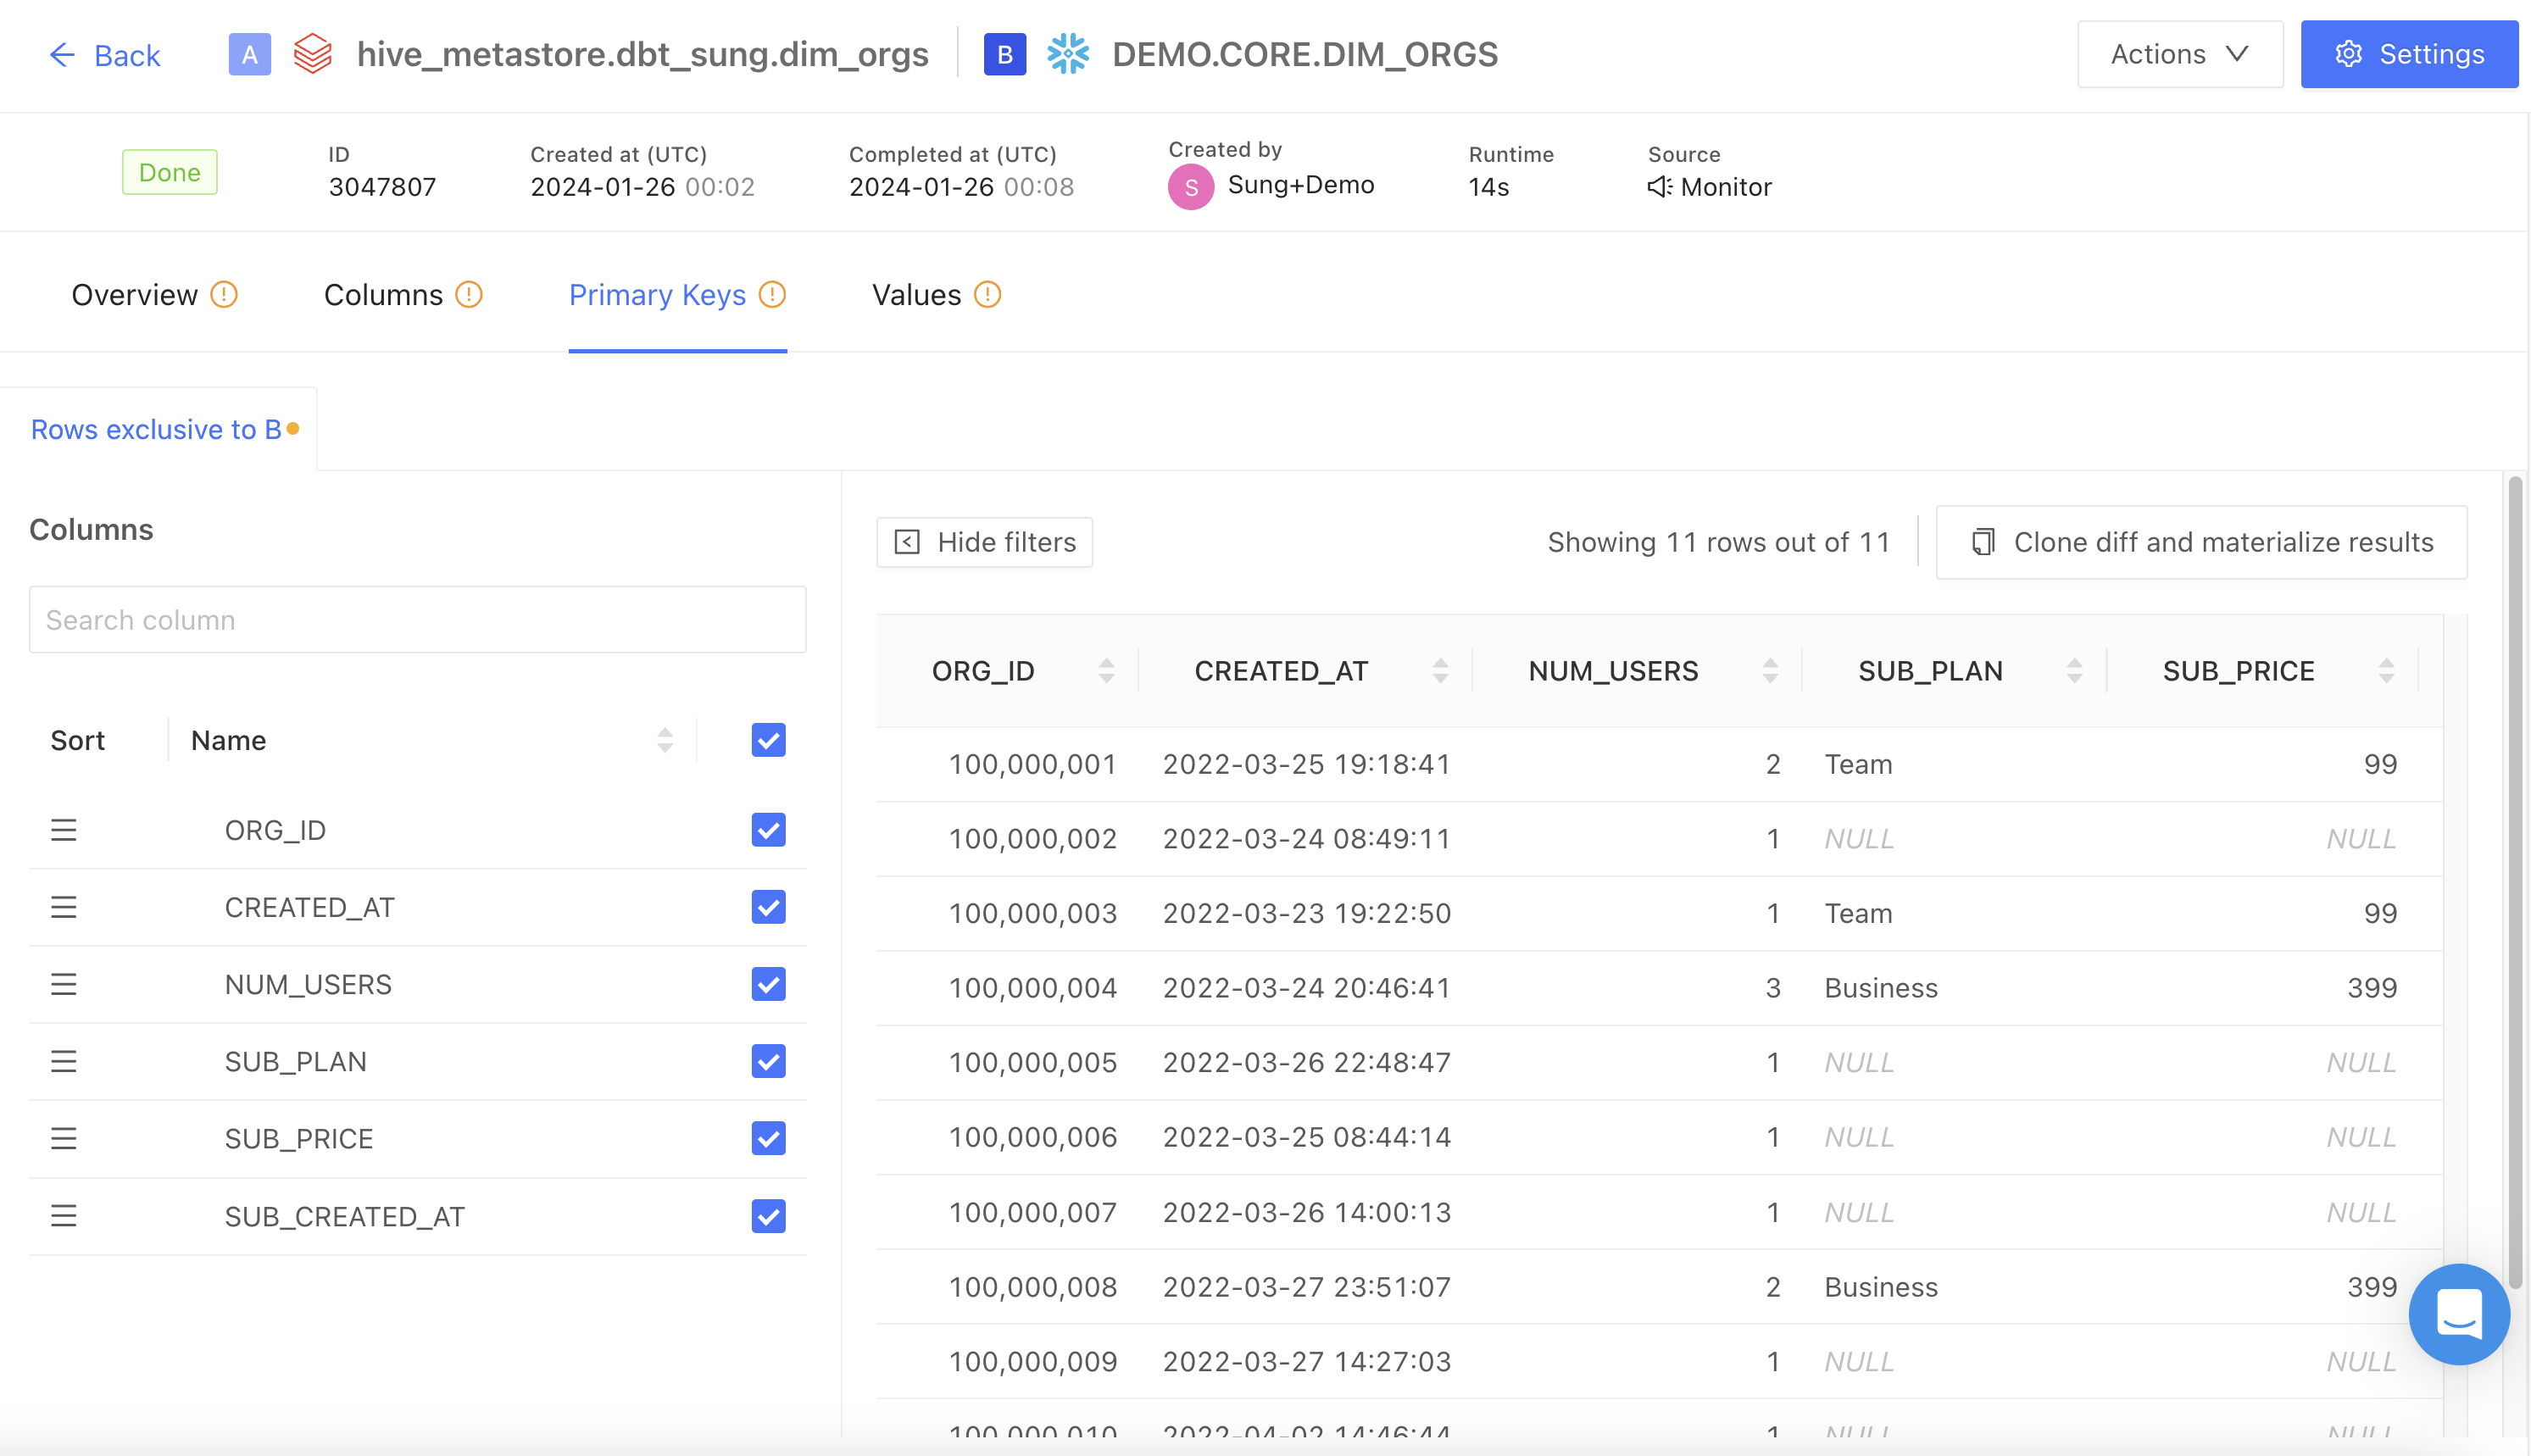
Task: Uncheck the SUB_PLAN column checkbox
Action: coord(768,1061)
